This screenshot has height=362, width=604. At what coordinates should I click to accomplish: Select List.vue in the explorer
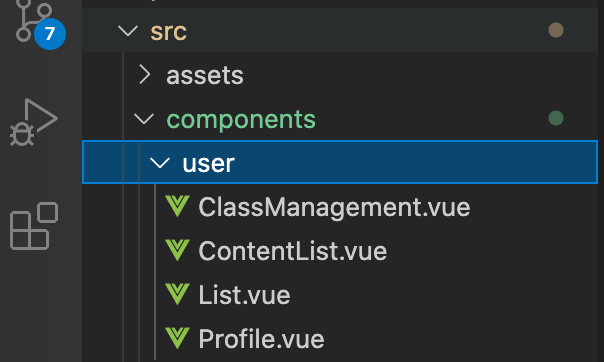244,295
